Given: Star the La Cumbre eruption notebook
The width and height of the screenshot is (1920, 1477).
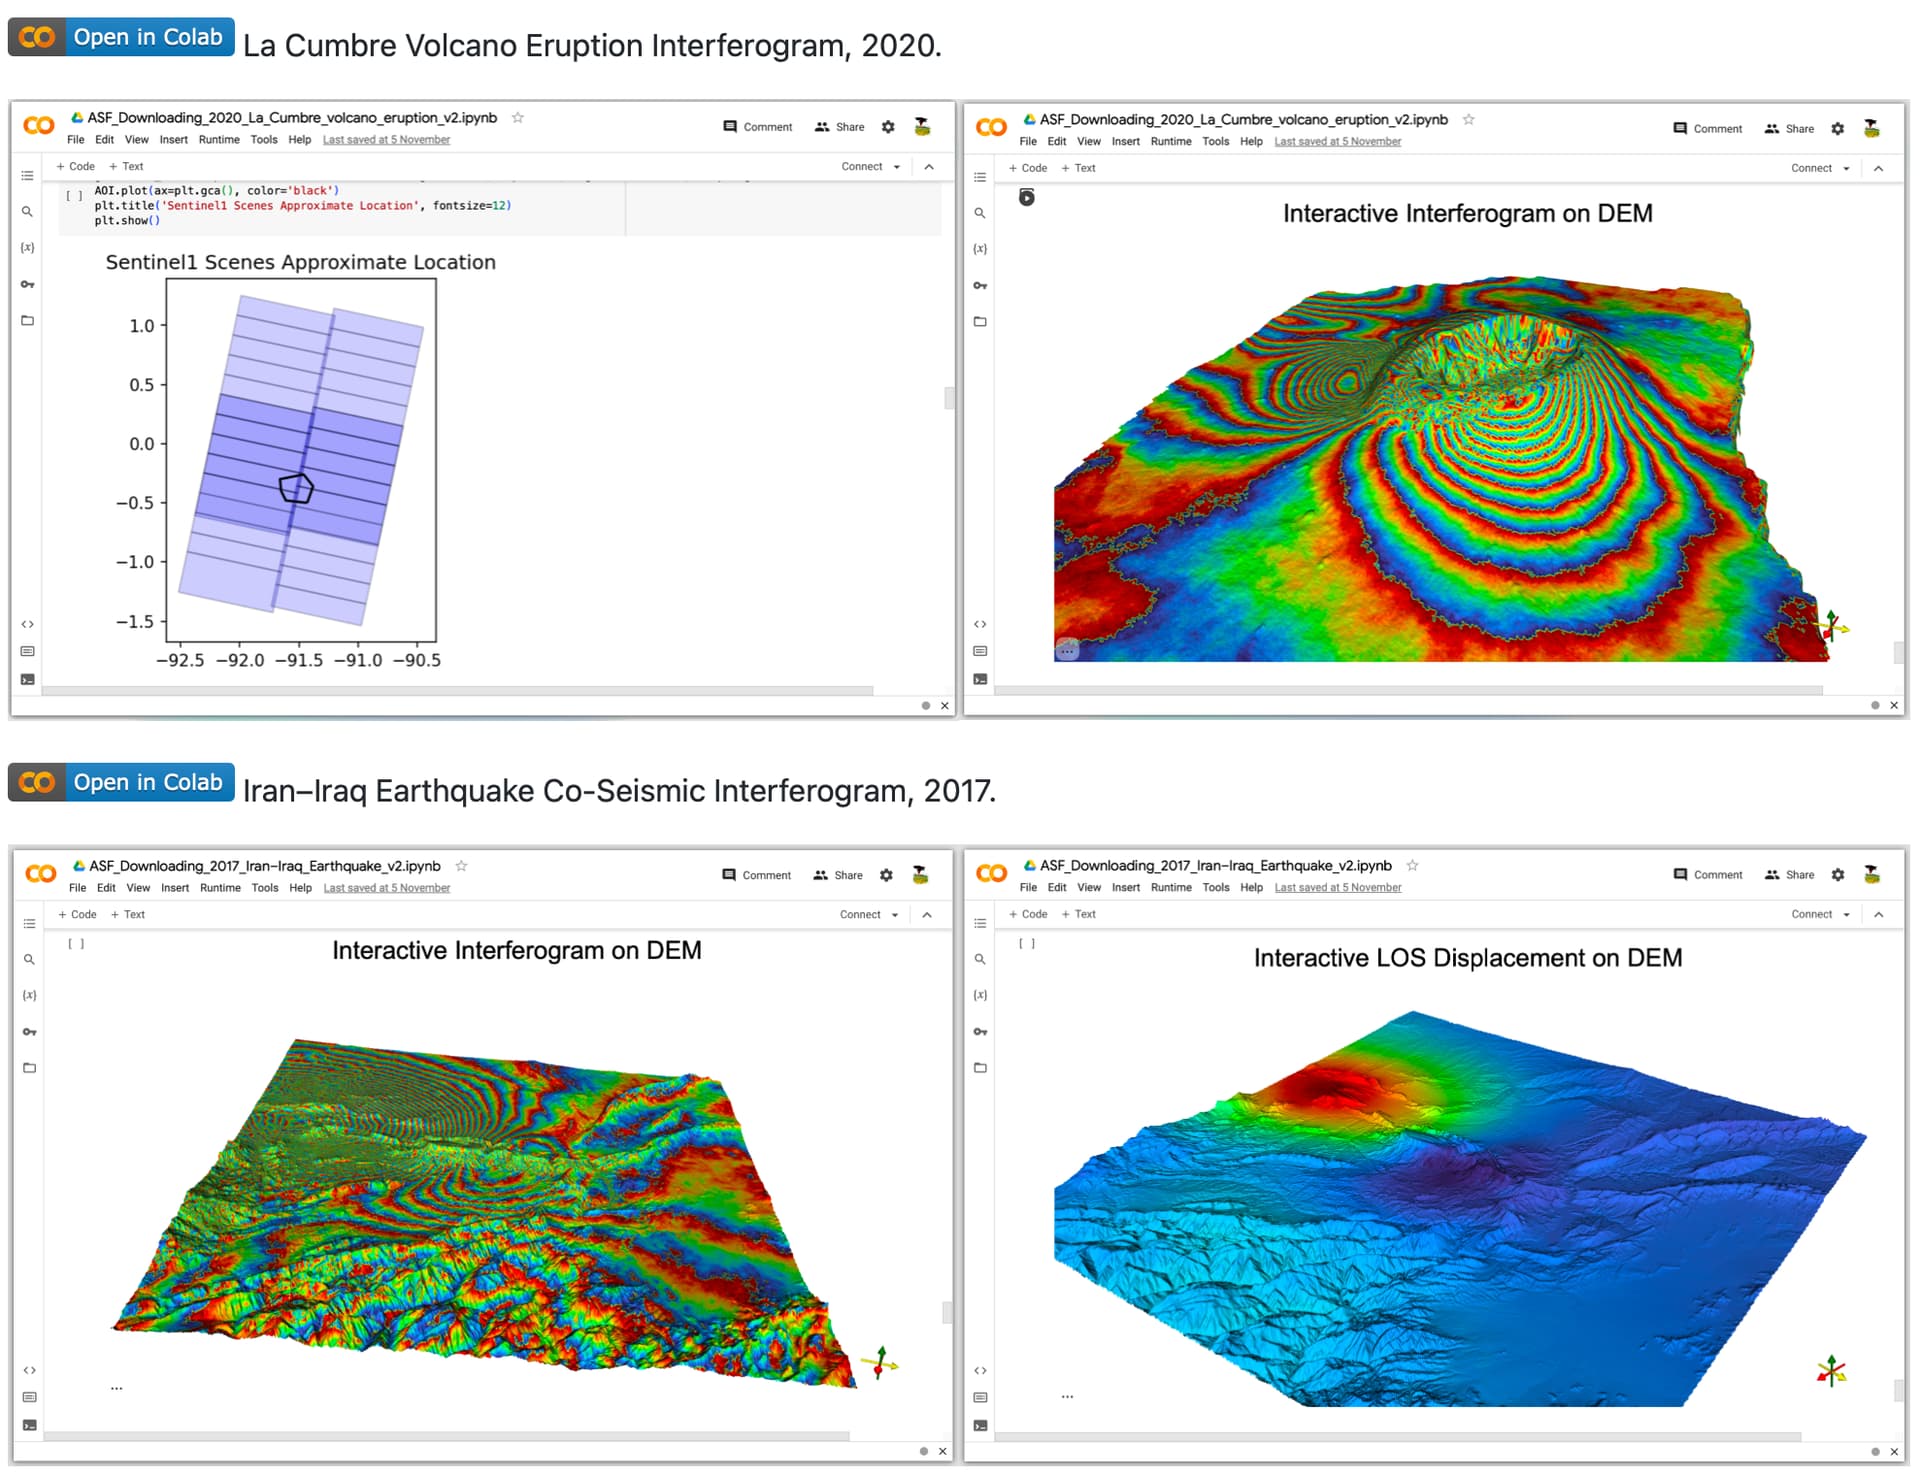Looking at the screenshot, I should (x=518, y=117).
